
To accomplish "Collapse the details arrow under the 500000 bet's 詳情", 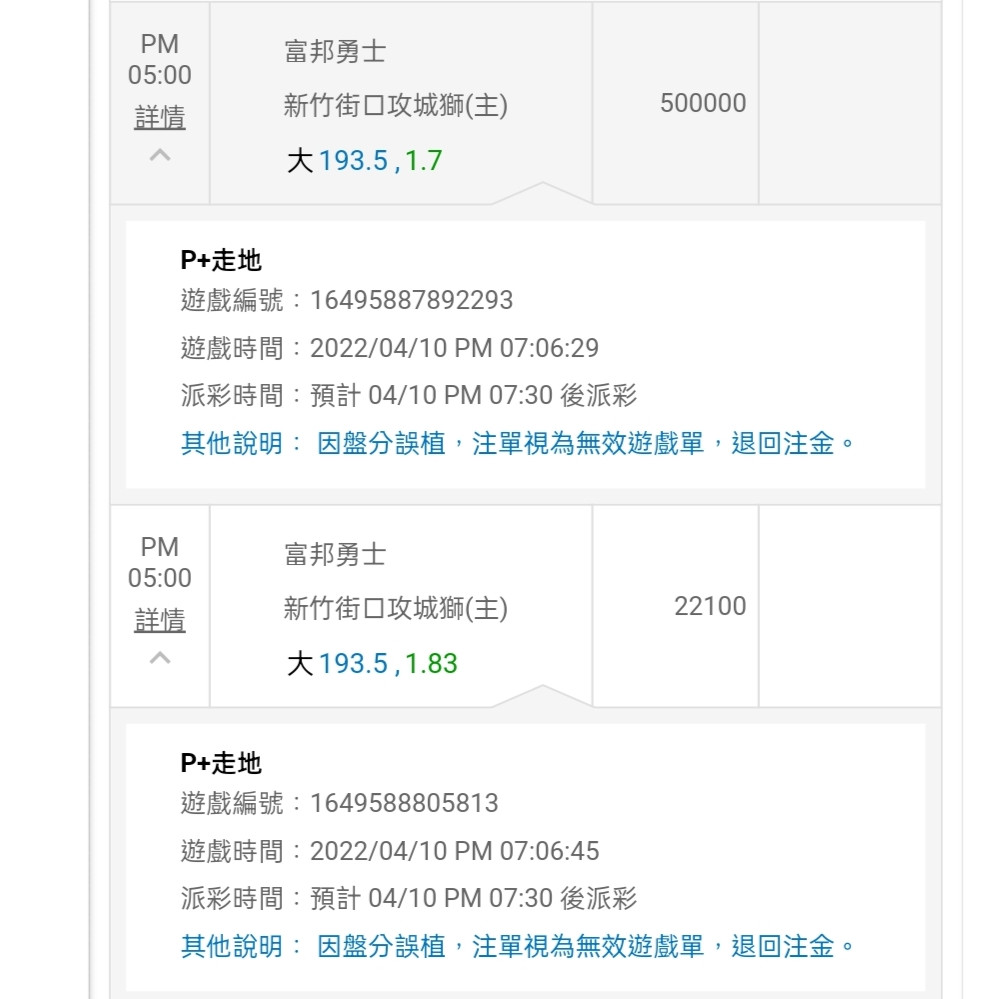I will (x=160, y=155).
